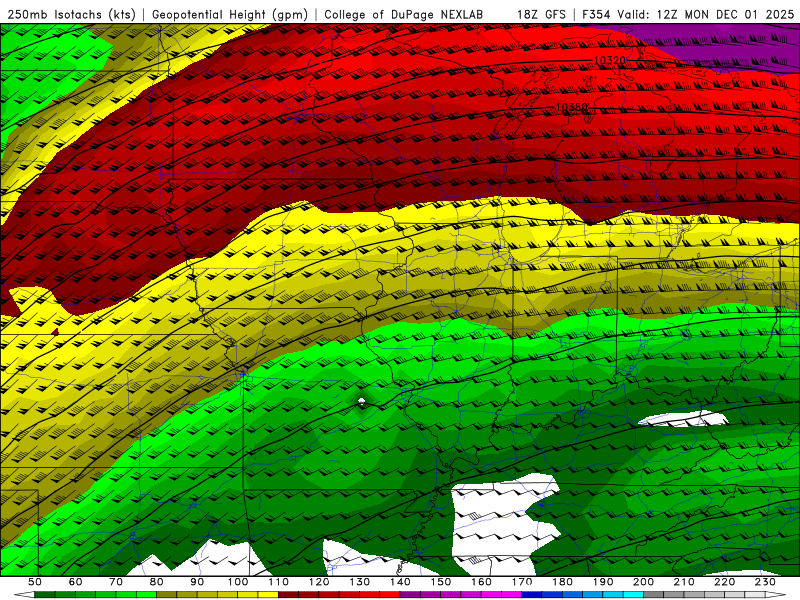Image resolution: width=800 pixels, height=600 pixels.
Task: Click the 'Valid: 12Z MON DEC 01 2025' text
Action: (x=706, y=15)
